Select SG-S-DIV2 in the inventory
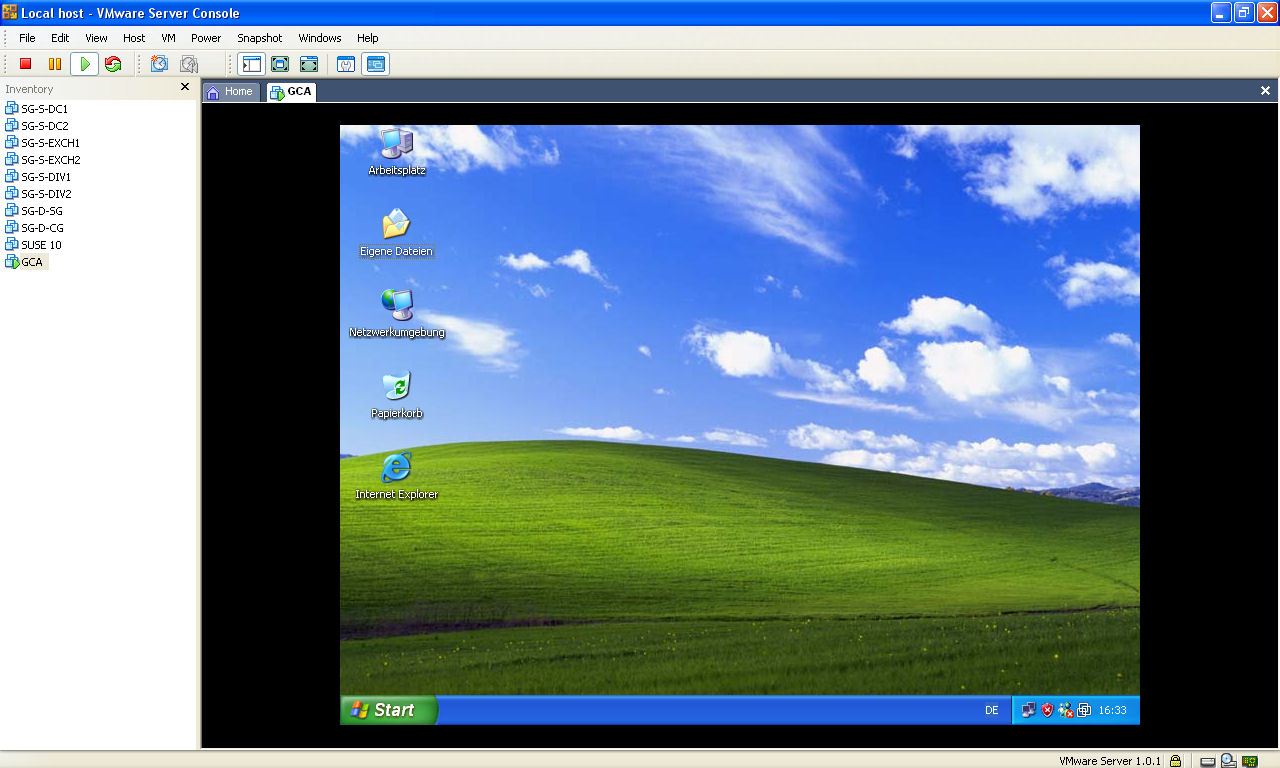This screenshot has height=768, width=1280. click(x=38, y=194)
